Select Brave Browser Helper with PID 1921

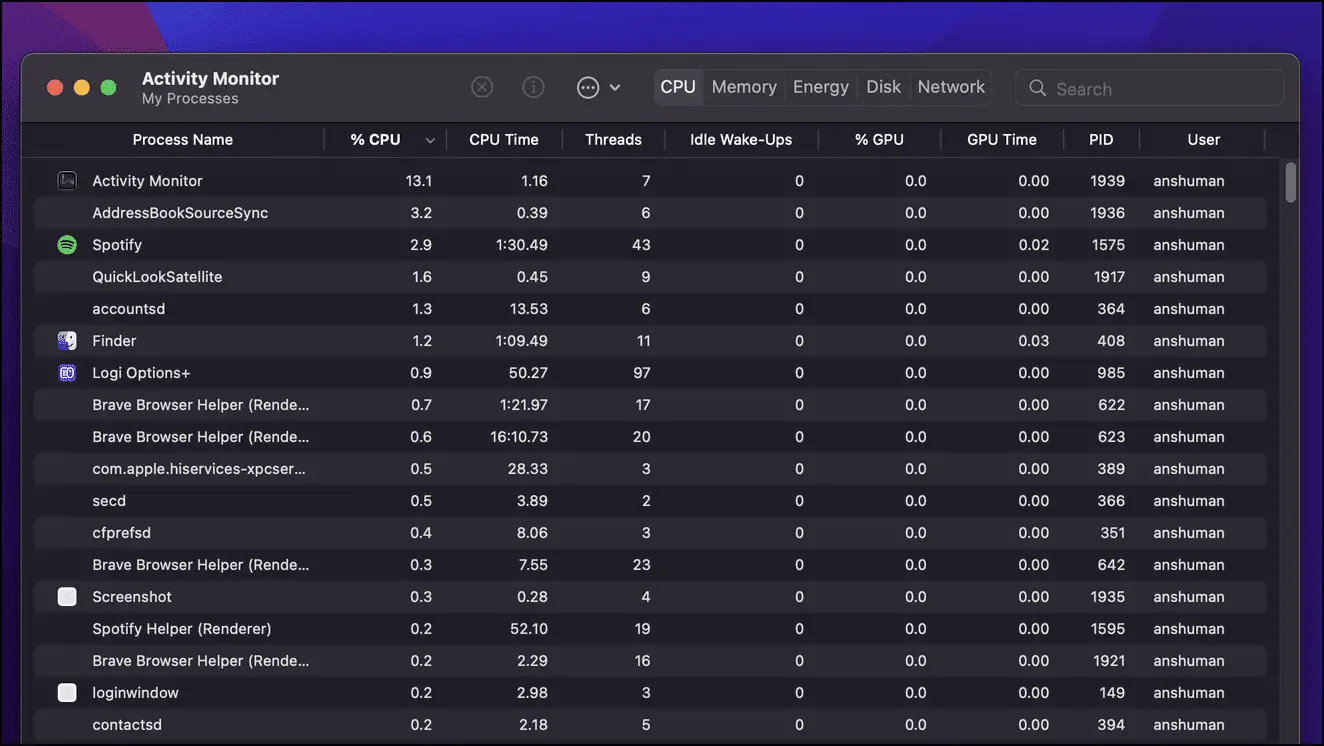[x=650, y=661]
